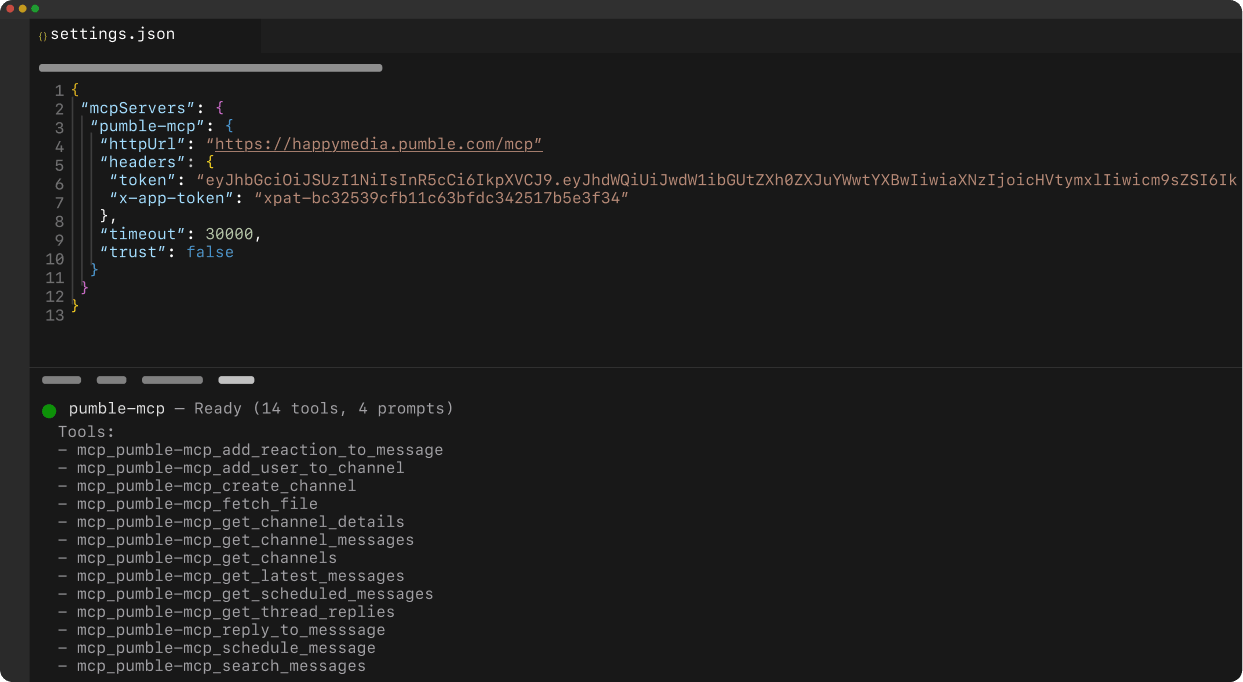
Task: Click the 30000 timeout value
Action: click(x=230, y=234)
